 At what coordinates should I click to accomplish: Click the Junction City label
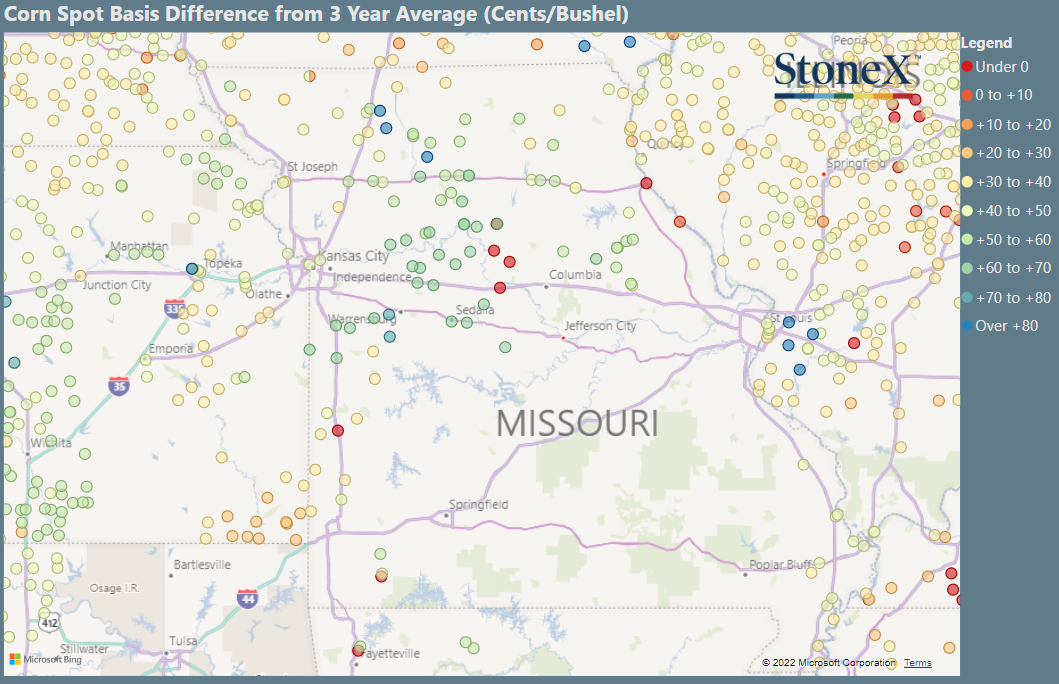point(117,285)
